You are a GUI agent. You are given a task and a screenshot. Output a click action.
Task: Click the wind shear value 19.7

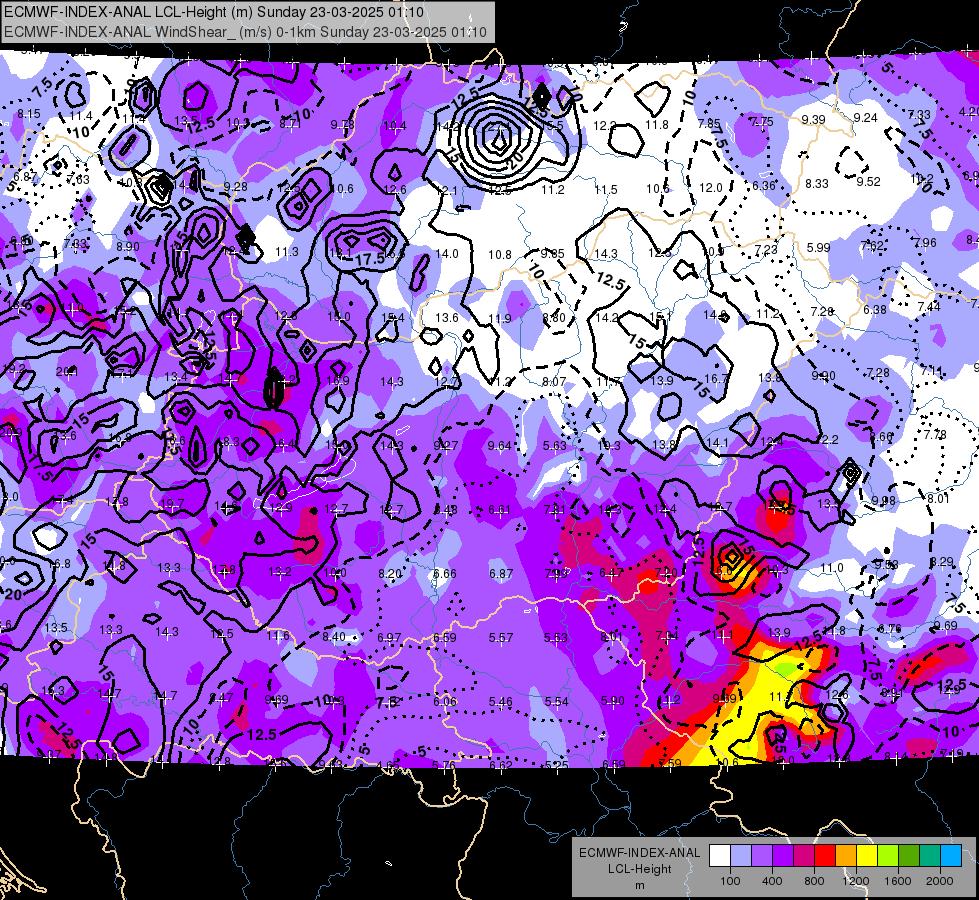coord(172,505)
